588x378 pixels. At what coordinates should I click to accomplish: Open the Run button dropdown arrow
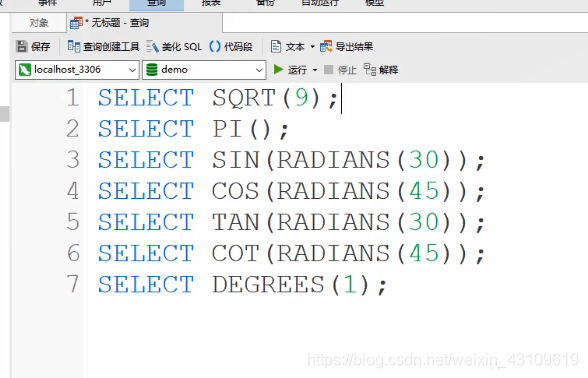315,70
